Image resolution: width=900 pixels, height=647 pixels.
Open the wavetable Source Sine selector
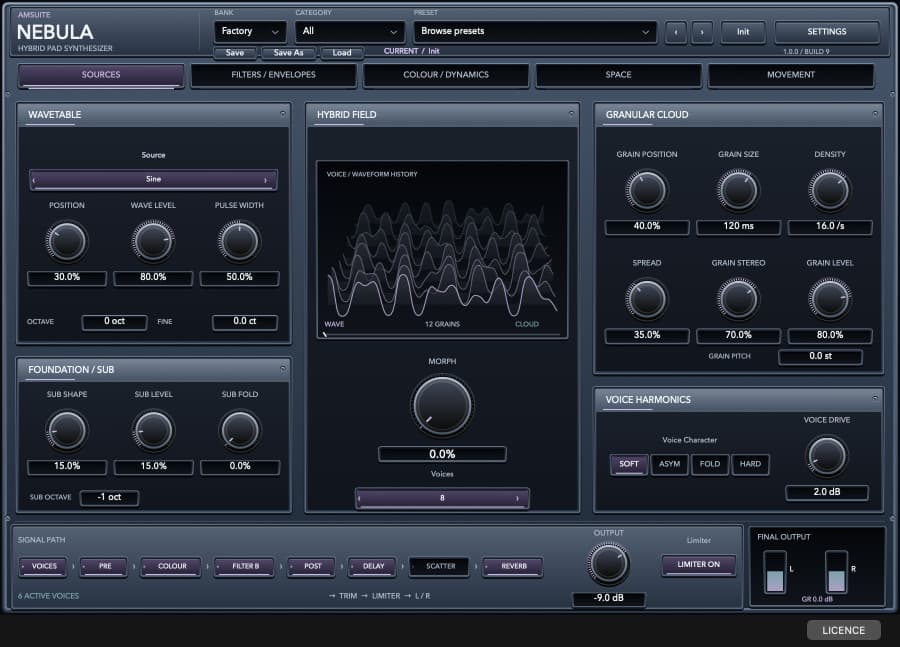click(153, 180)
